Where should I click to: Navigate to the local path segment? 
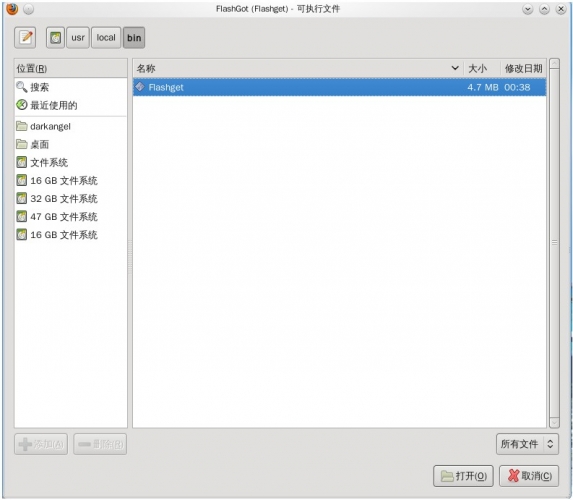point(106,38)
